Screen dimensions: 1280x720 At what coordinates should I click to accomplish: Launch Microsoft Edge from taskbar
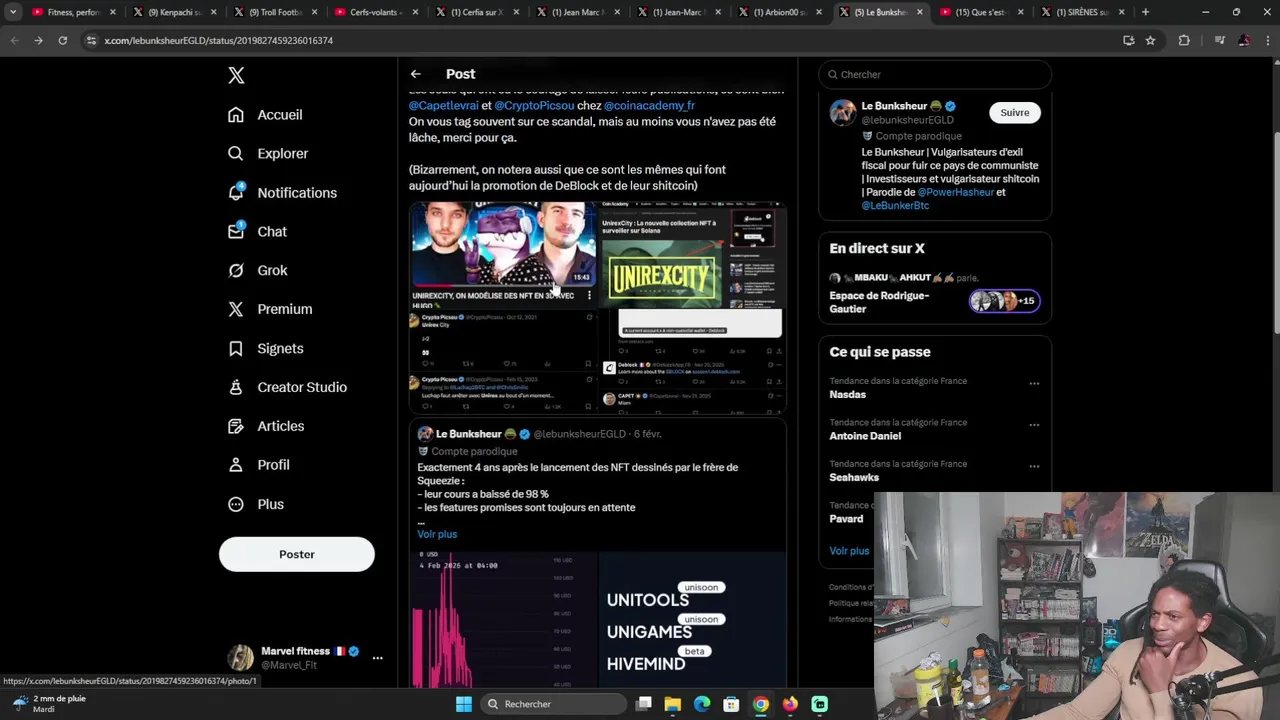coord(702,704)
